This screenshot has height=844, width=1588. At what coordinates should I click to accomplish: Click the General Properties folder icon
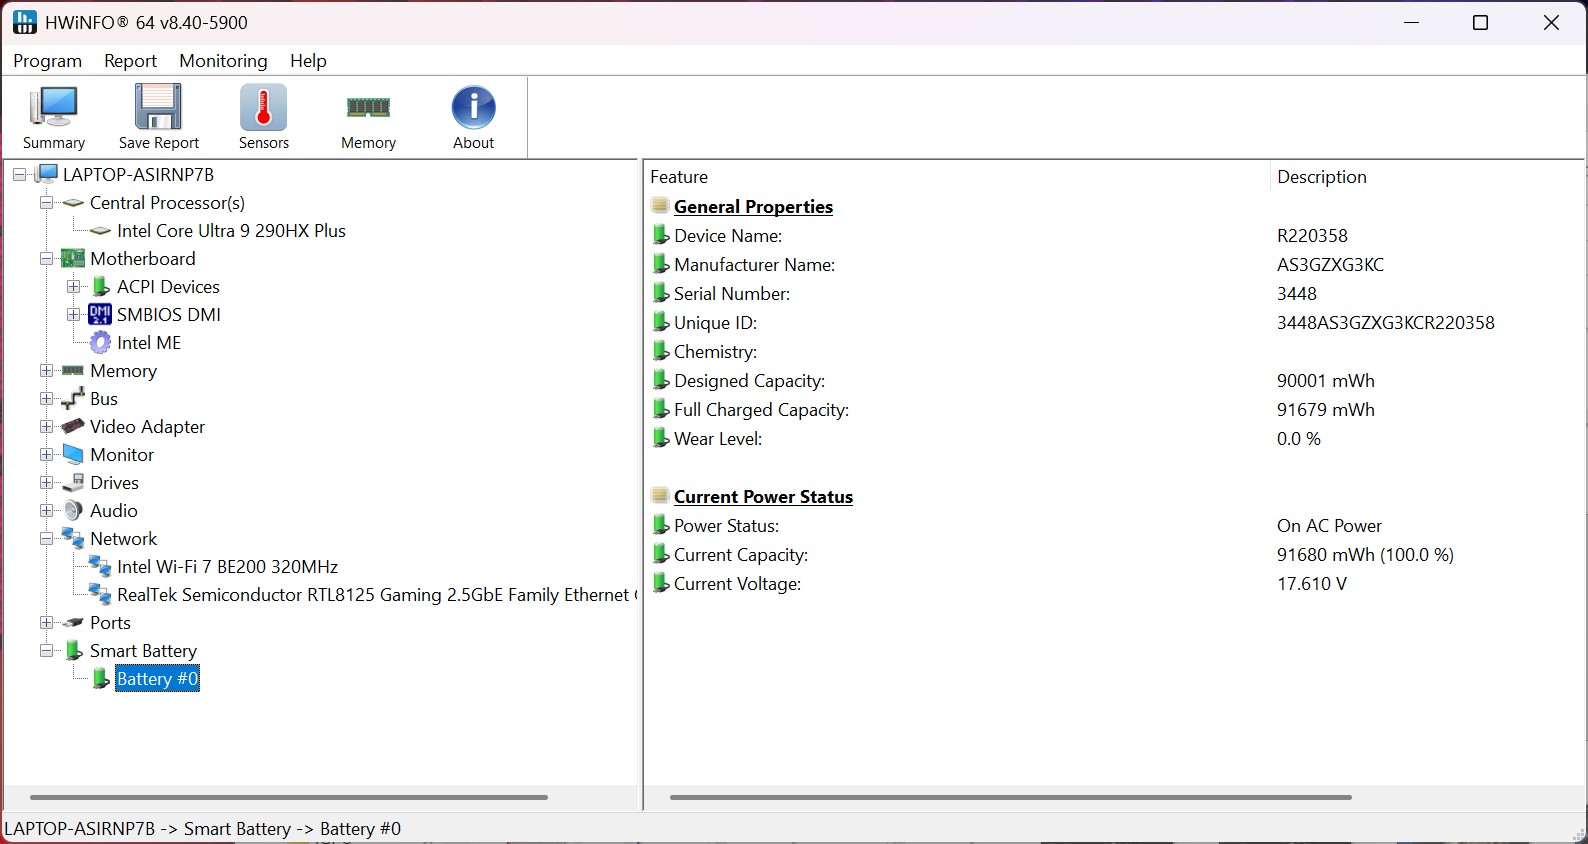coord(660,206)
